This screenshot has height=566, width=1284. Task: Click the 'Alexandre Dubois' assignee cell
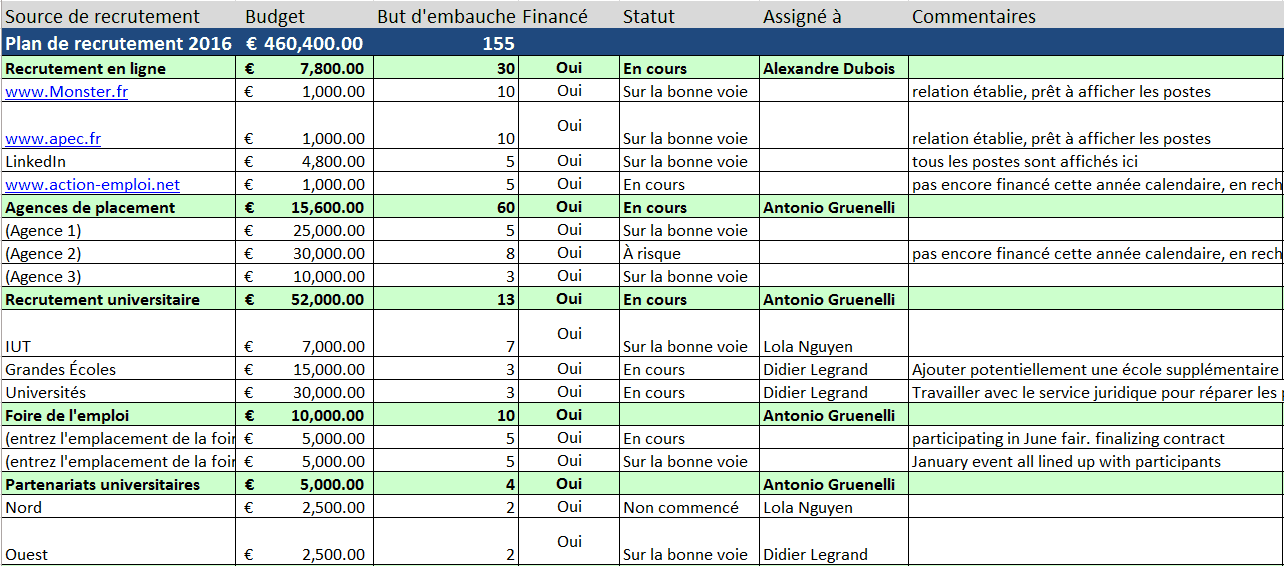click(828, 69)
